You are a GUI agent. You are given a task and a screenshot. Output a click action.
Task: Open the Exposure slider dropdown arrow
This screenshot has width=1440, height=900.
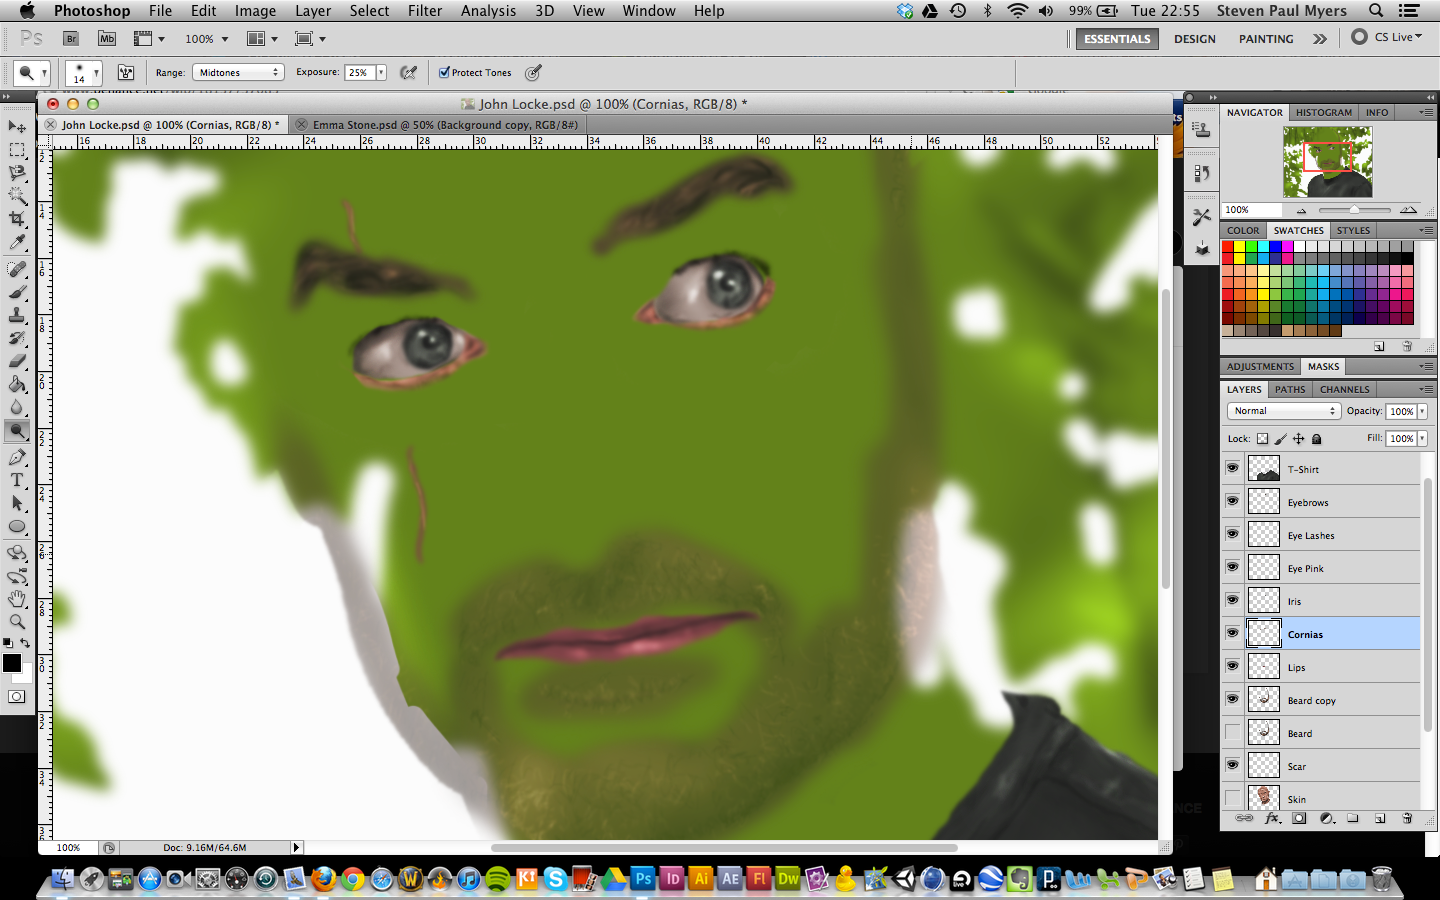tap(381, 72)
